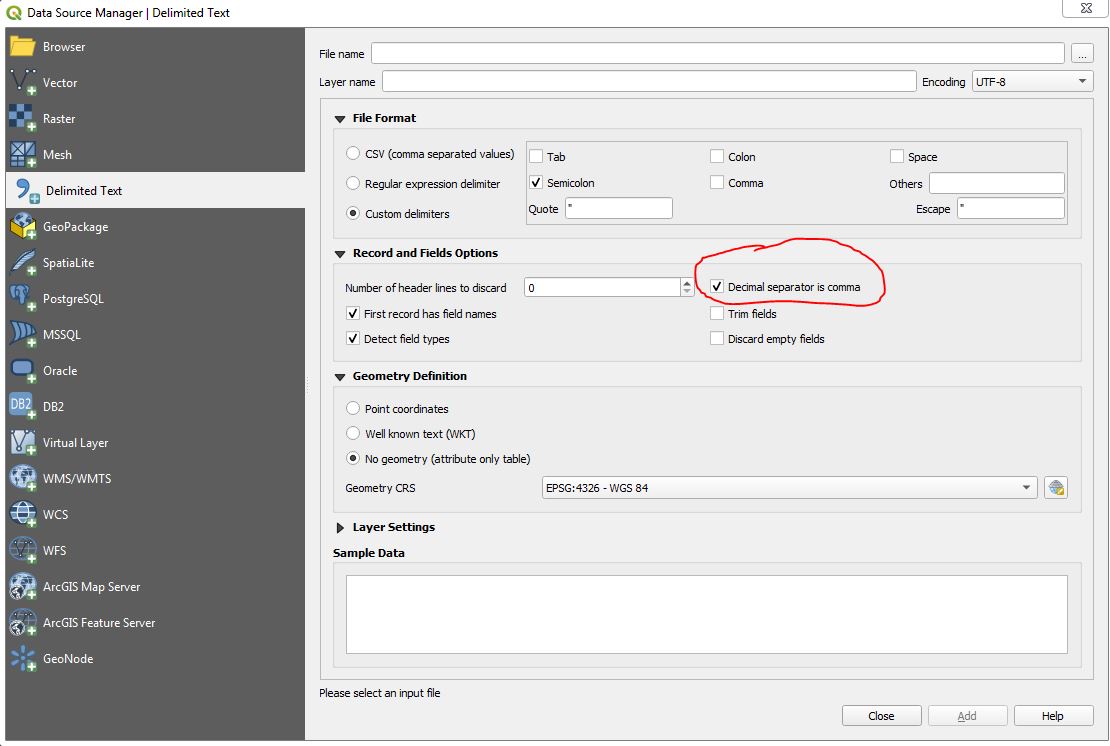Click the Help button
This screenshot has height=746, width=1110.
coord(1053,716)
